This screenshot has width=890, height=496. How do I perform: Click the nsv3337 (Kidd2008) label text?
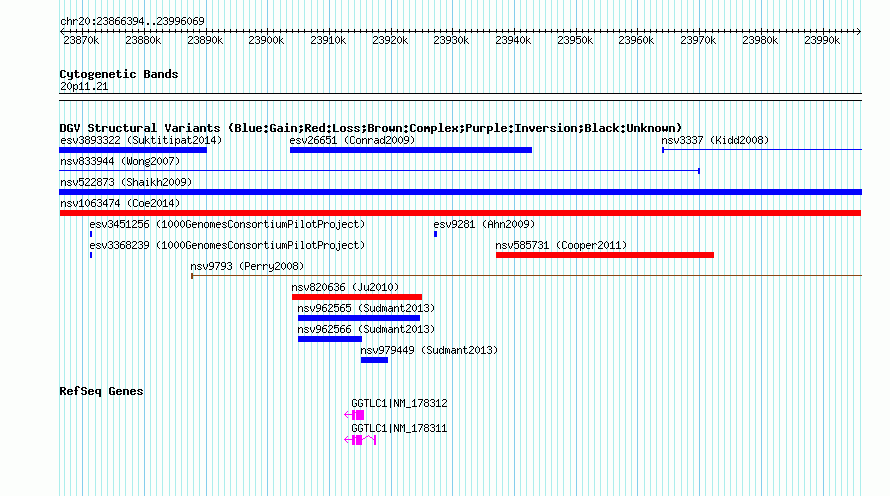pyautogui.click(x=715, y=140)
